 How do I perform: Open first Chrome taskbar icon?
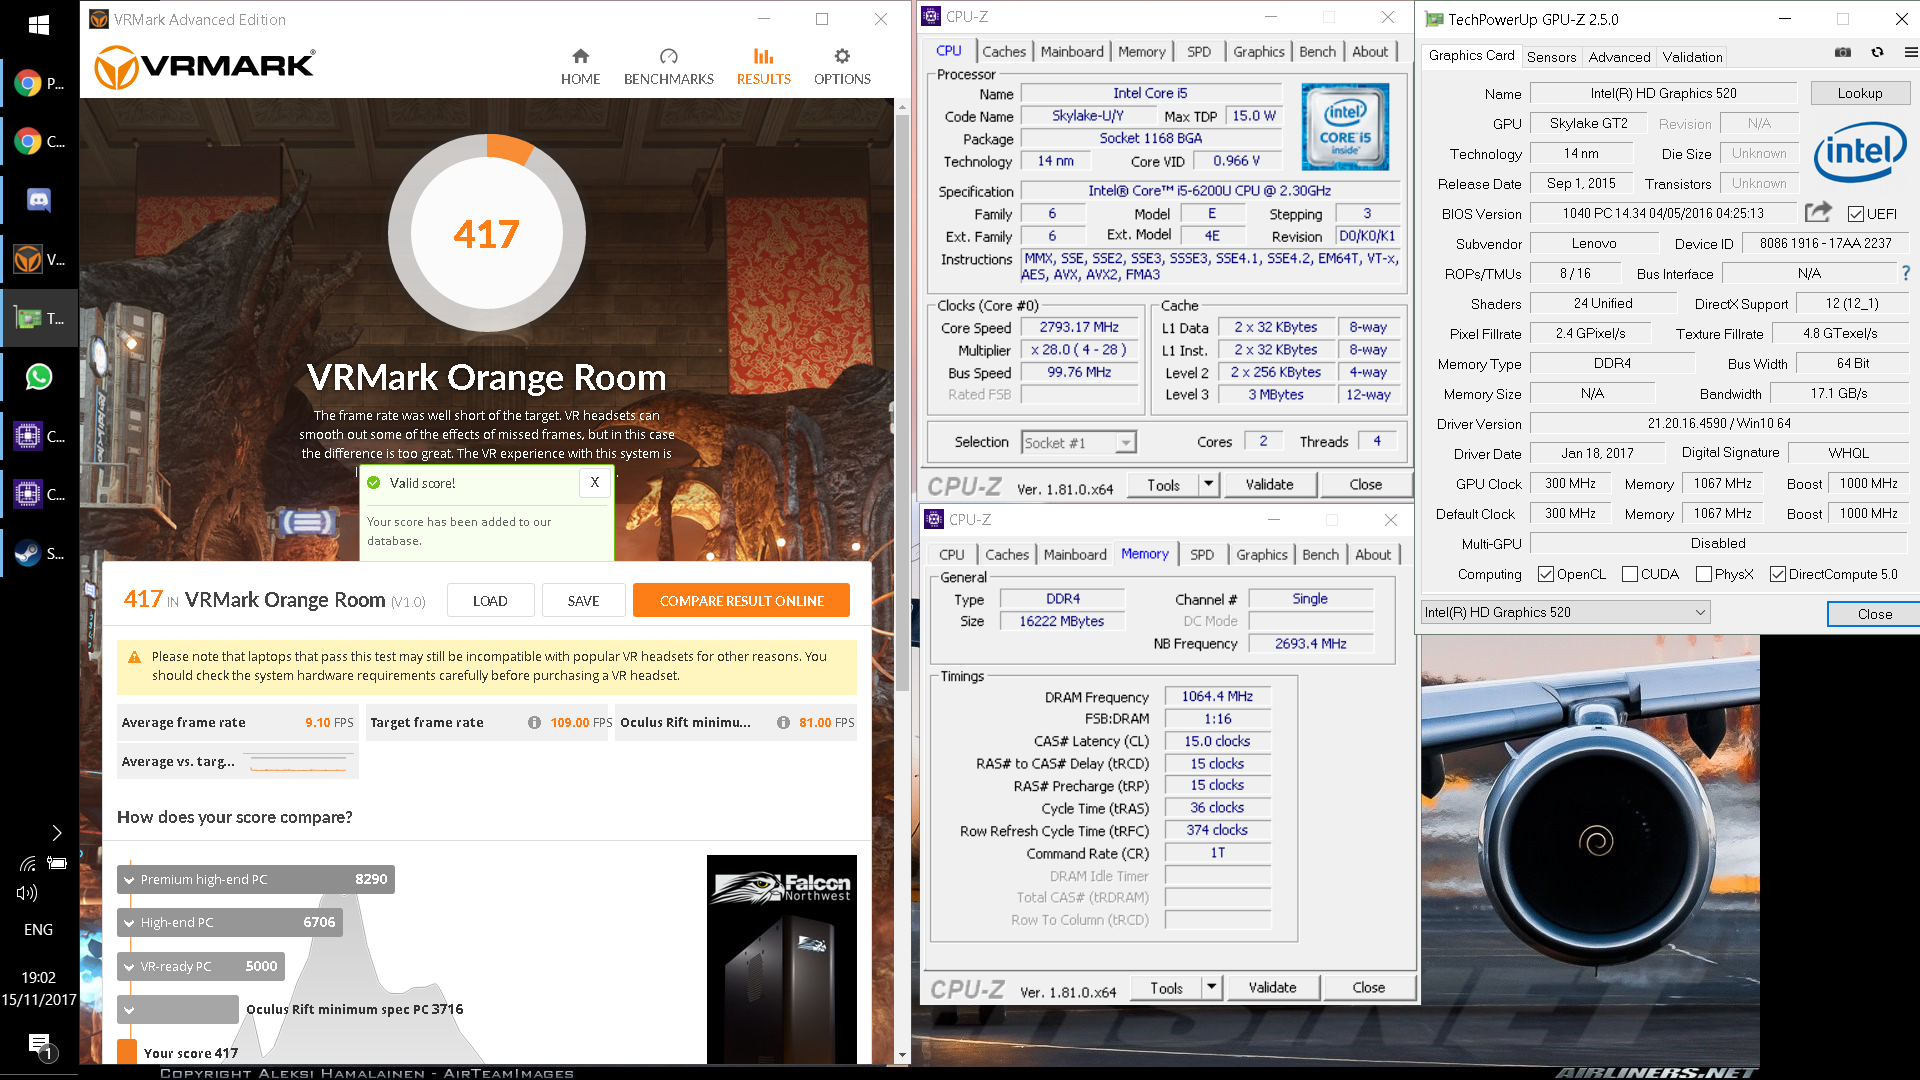(39, 84)
